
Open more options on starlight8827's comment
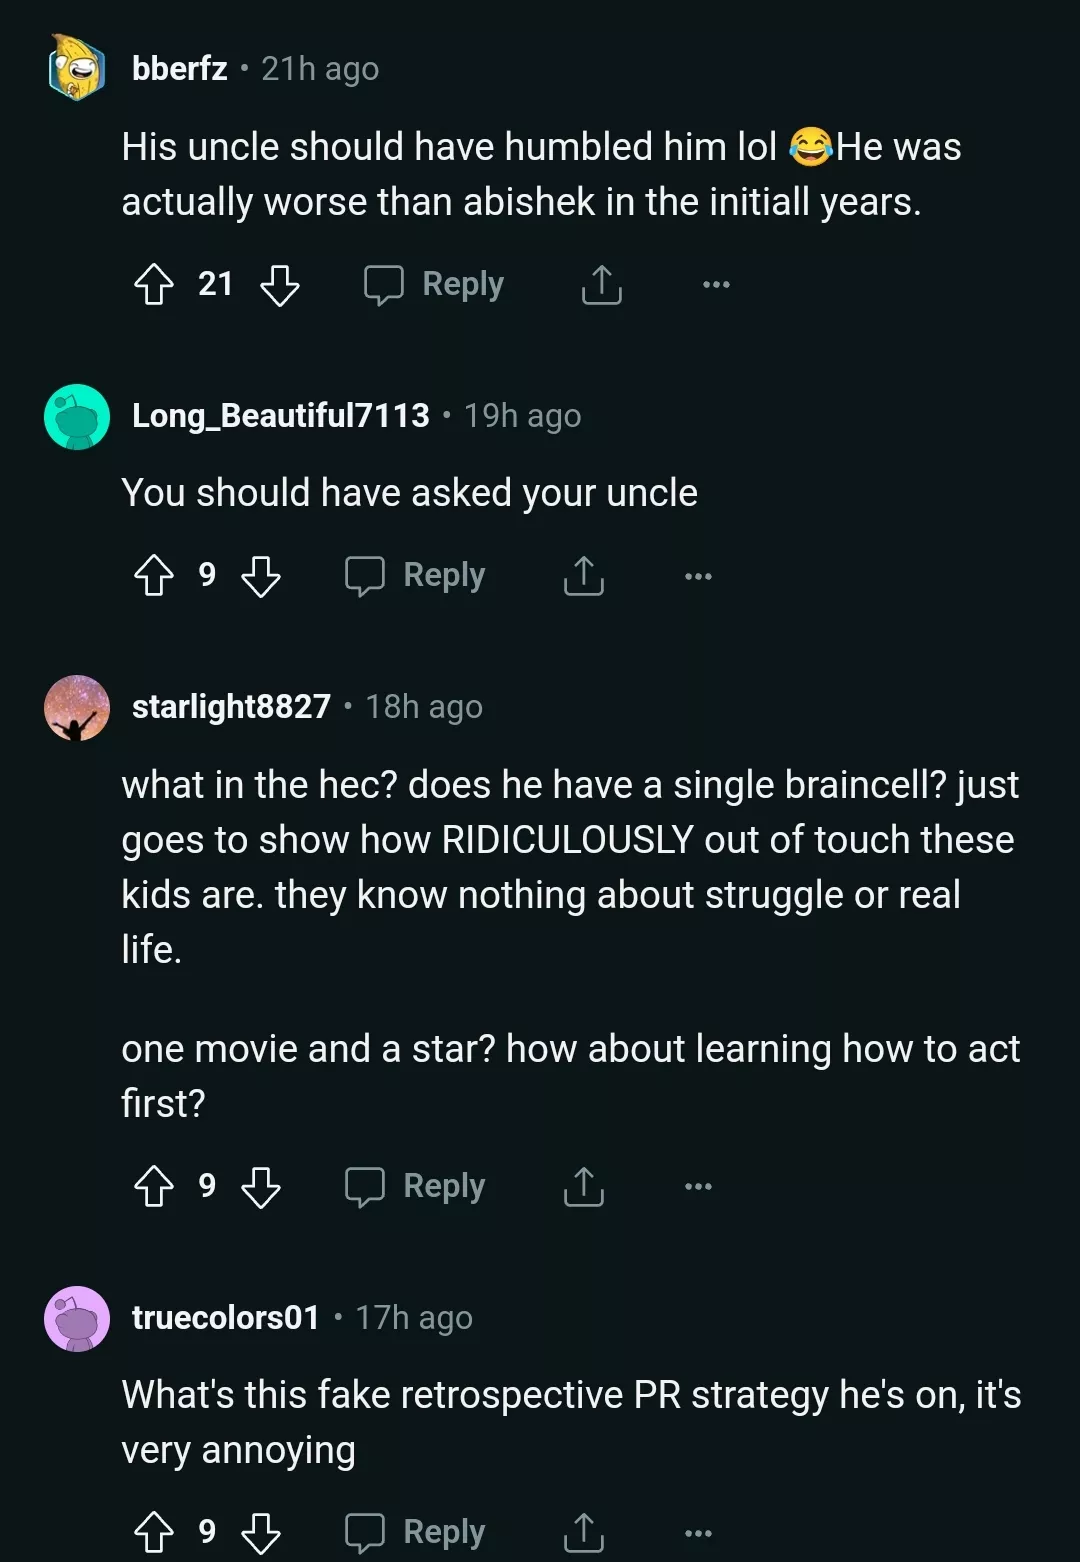pyautogui.click(x=698, y=1187)
